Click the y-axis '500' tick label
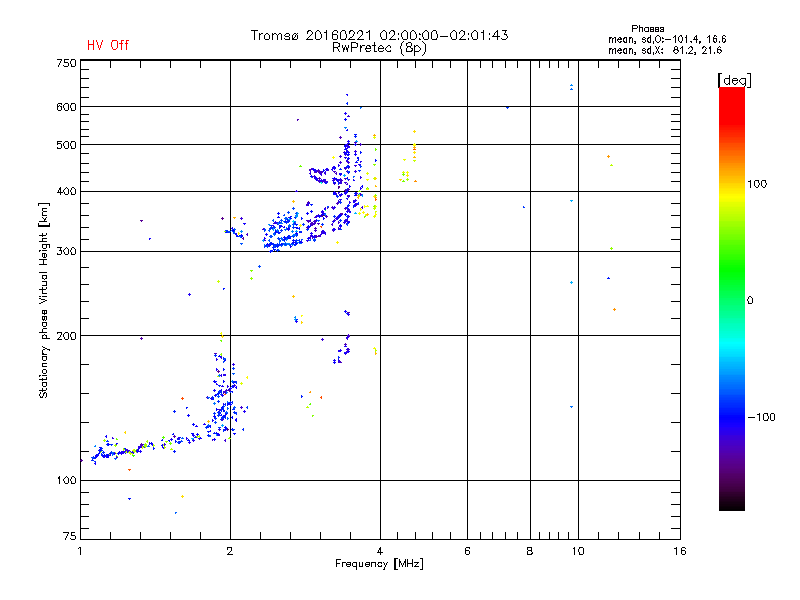800x600 pixels. (x=66, y=145)
